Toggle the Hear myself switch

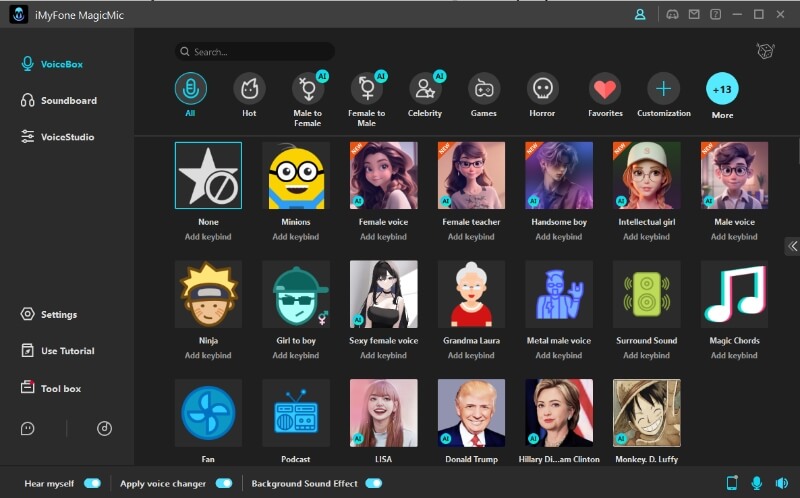coord(92,483)
